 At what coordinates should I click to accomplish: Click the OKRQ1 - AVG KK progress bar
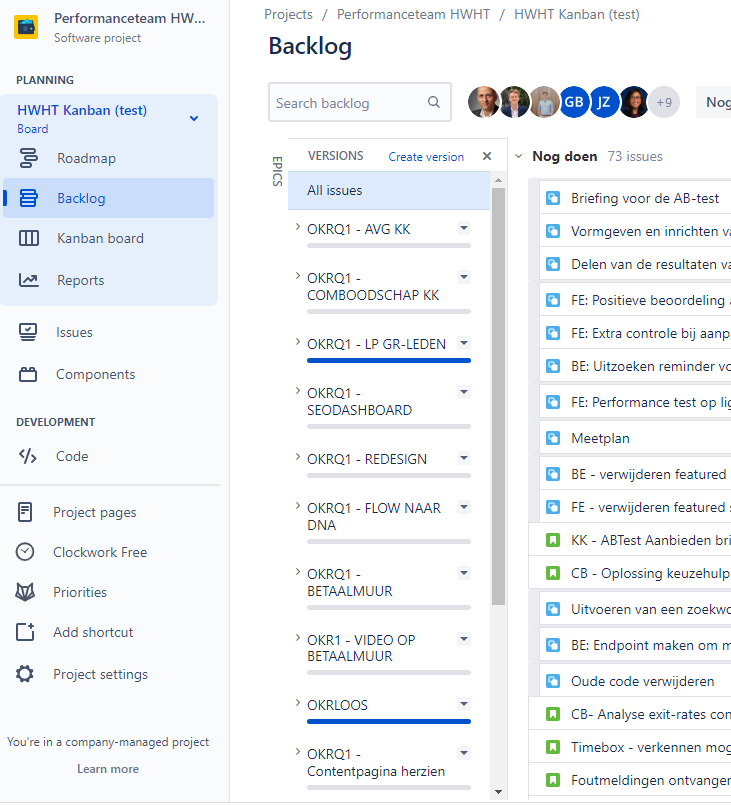(389, 245)
